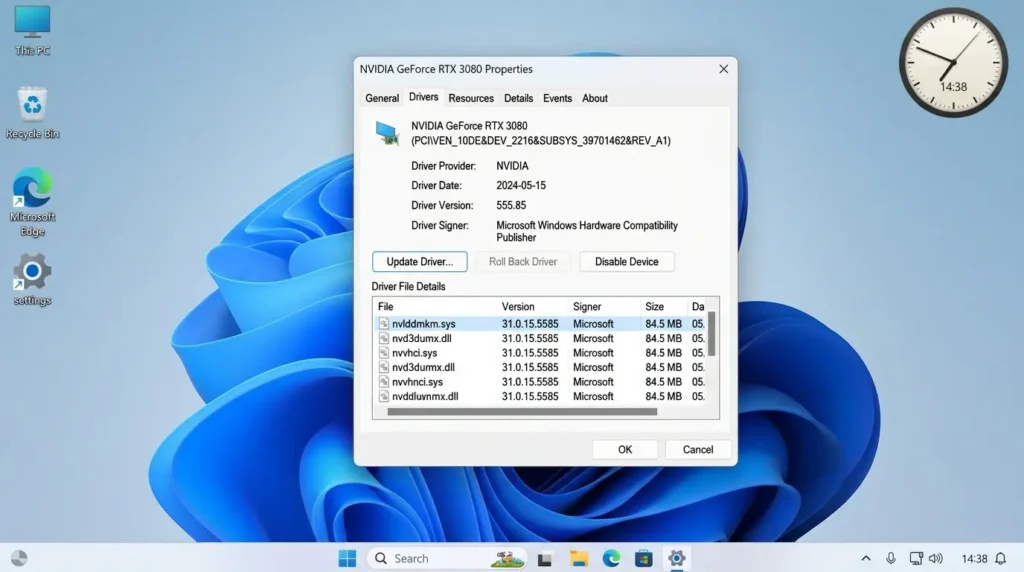Select the Drivers tab

[x=423, y=97]
